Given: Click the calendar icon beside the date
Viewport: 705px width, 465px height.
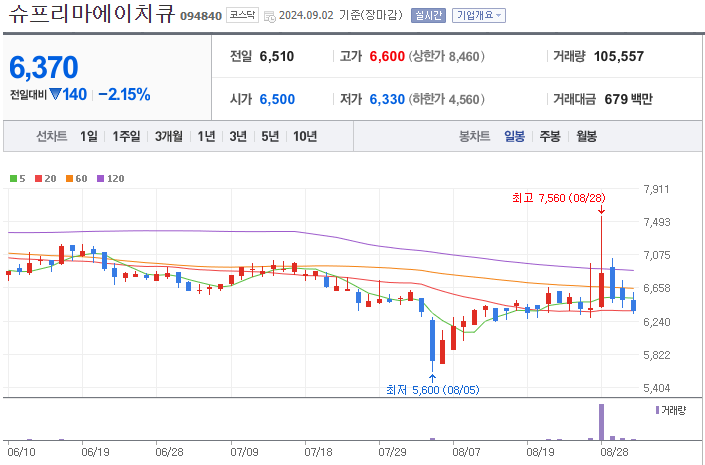Looking at the screenshot, I should pyautogui.click(x=269, y=17).
